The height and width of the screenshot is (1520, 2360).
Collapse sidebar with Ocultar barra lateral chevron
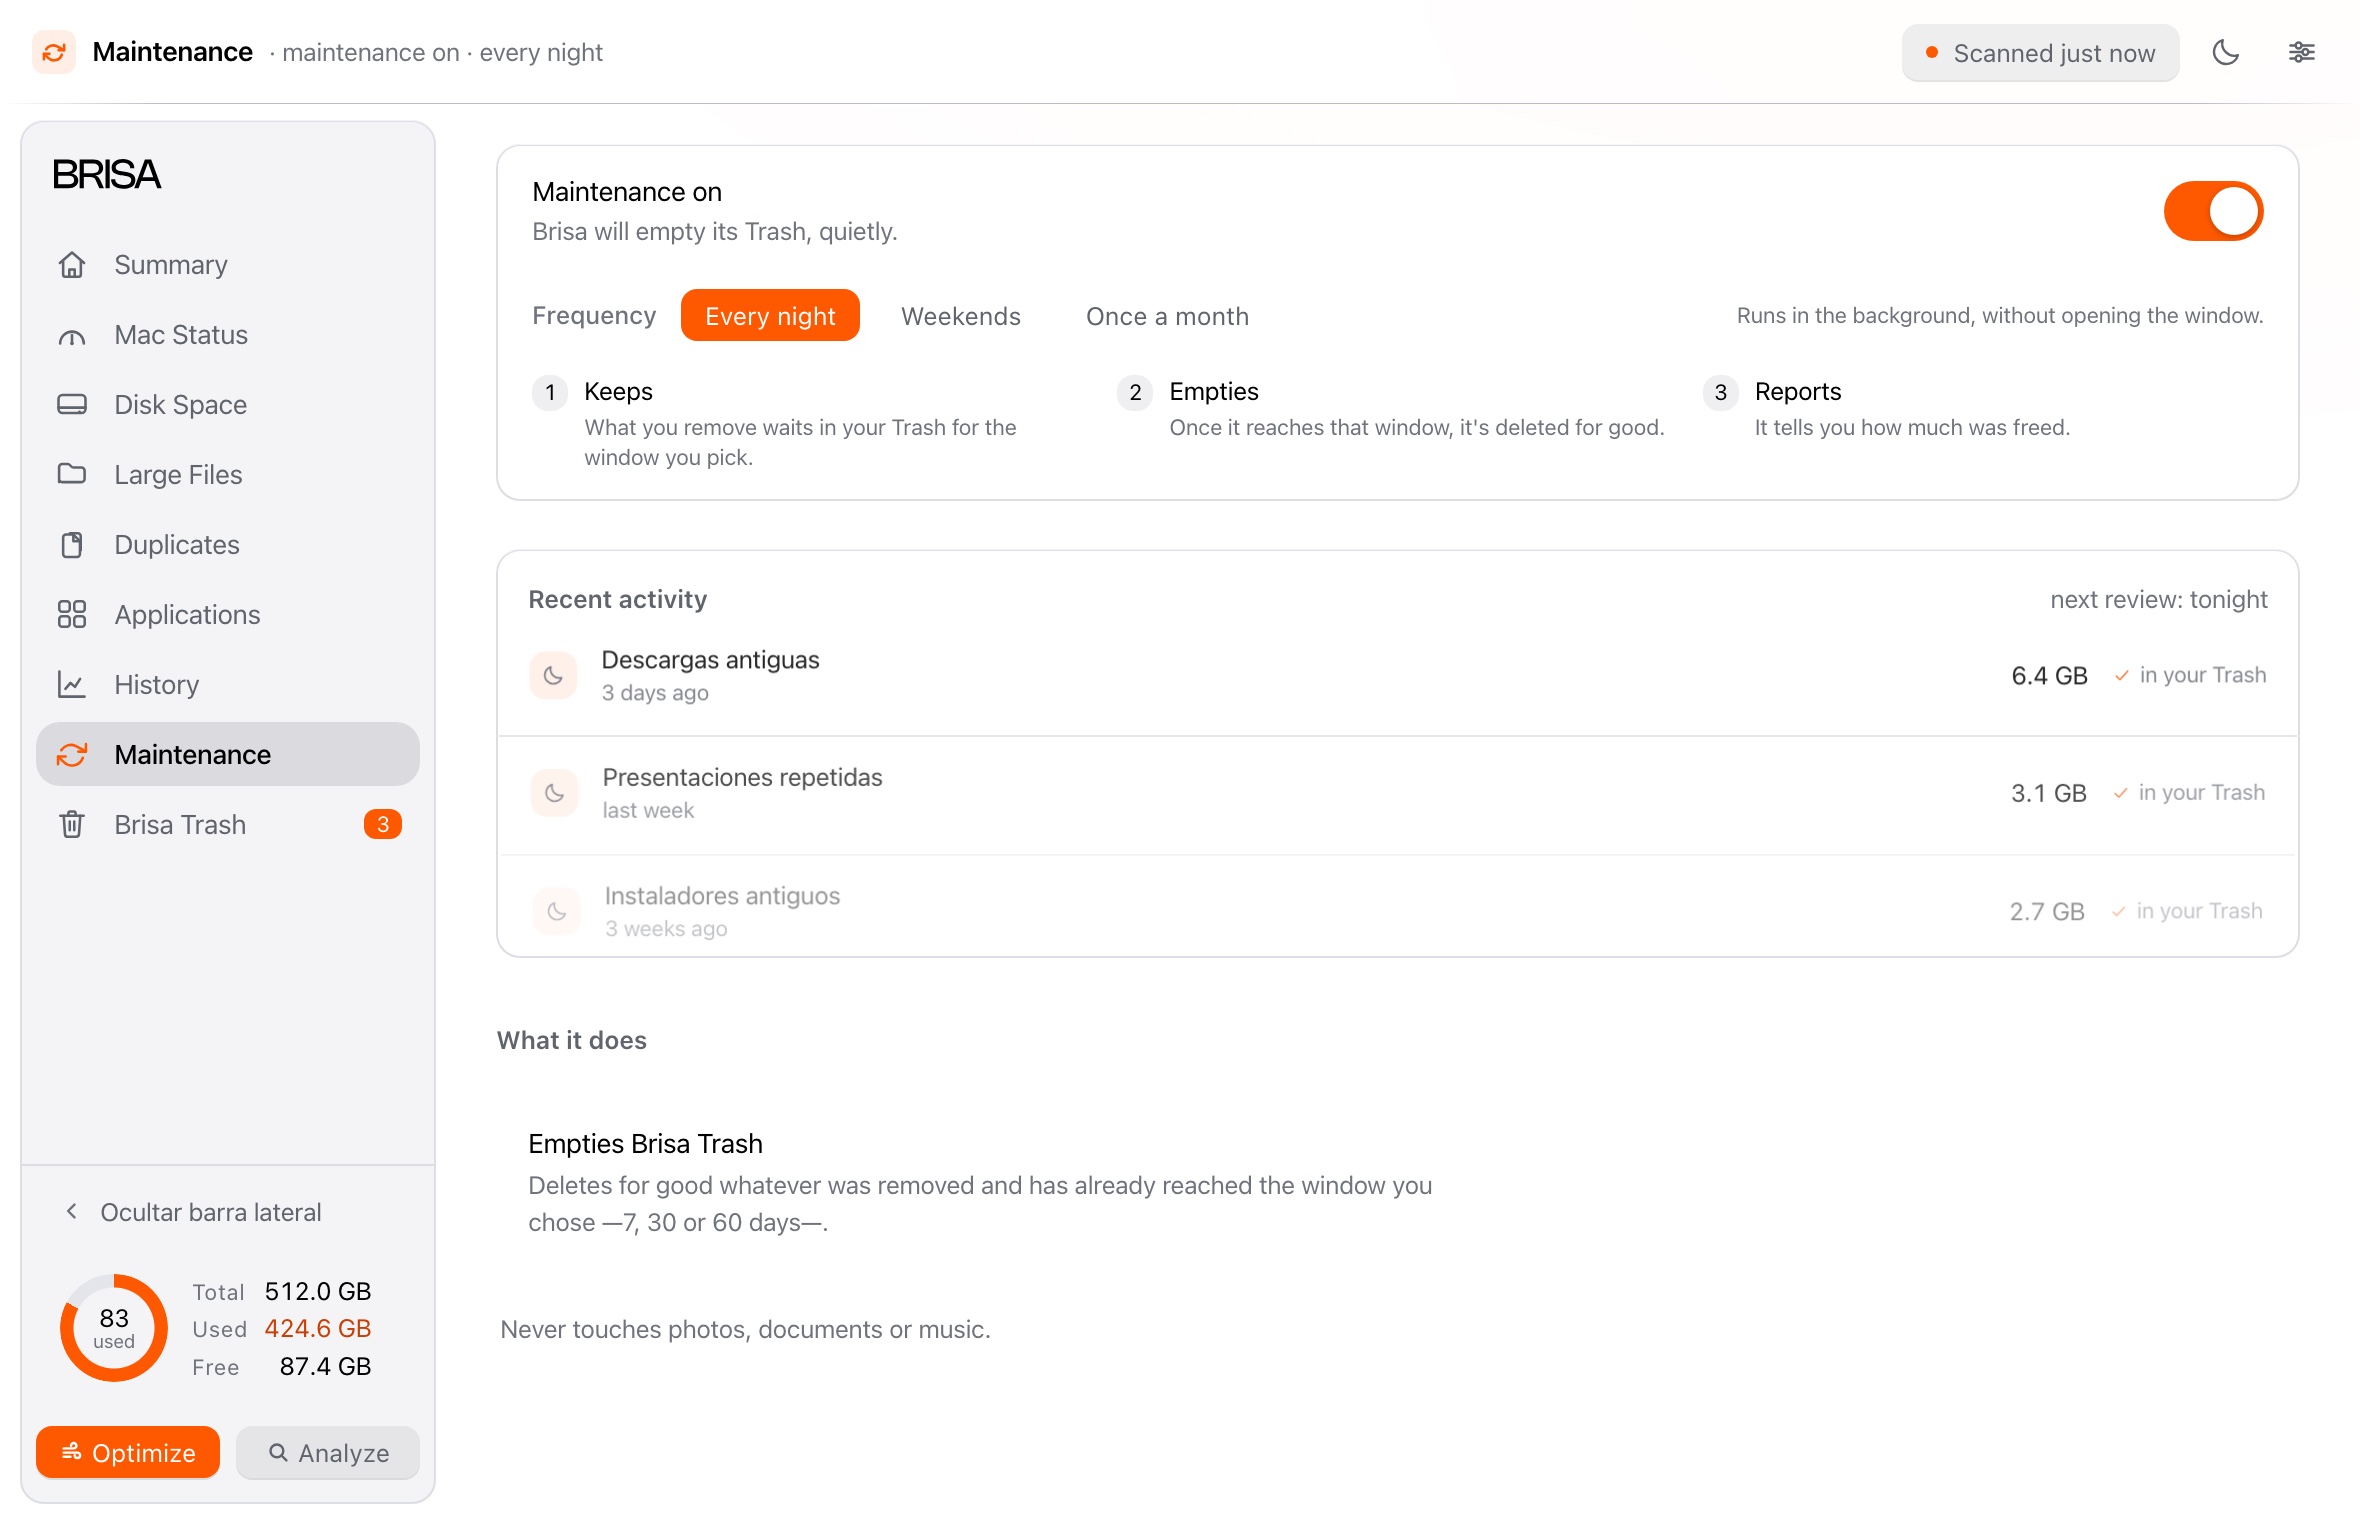(x=72, y=1212)
